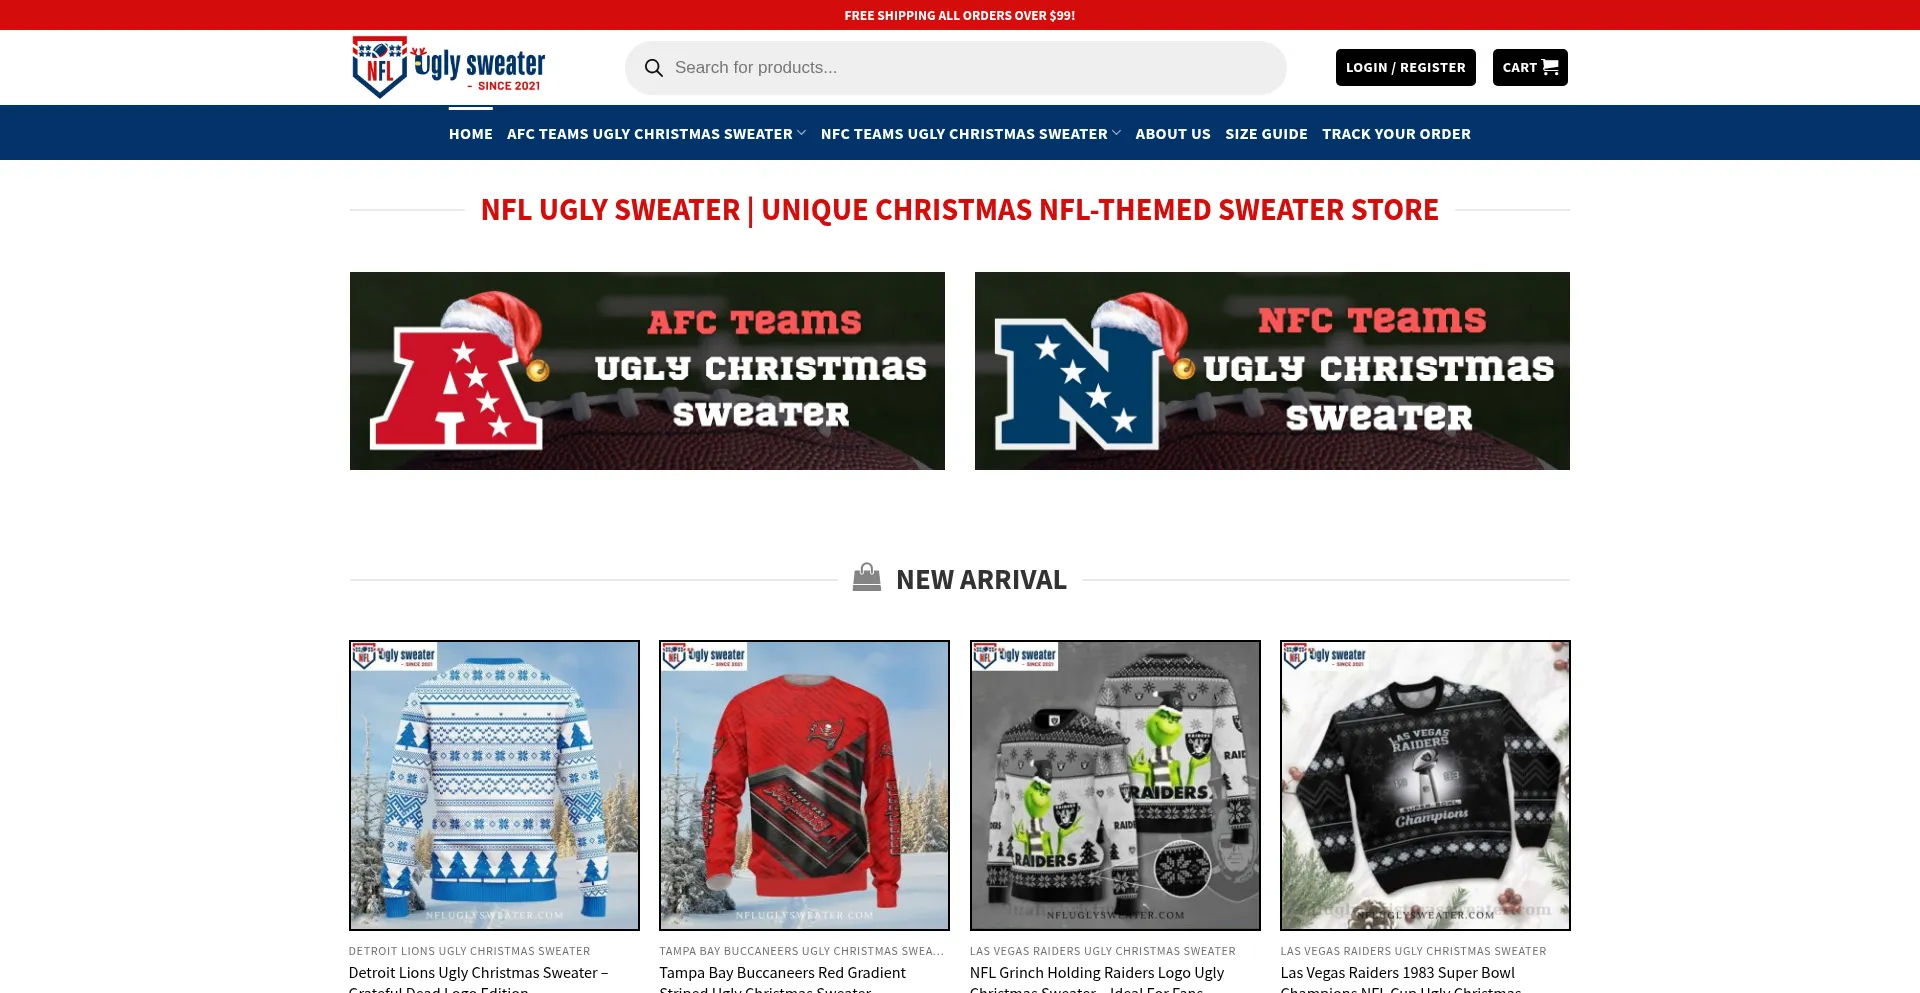This screenshot has width=1920, height=993.
Task: Click the shopping bag icon beside New Arrival
Action: point(867,578)
